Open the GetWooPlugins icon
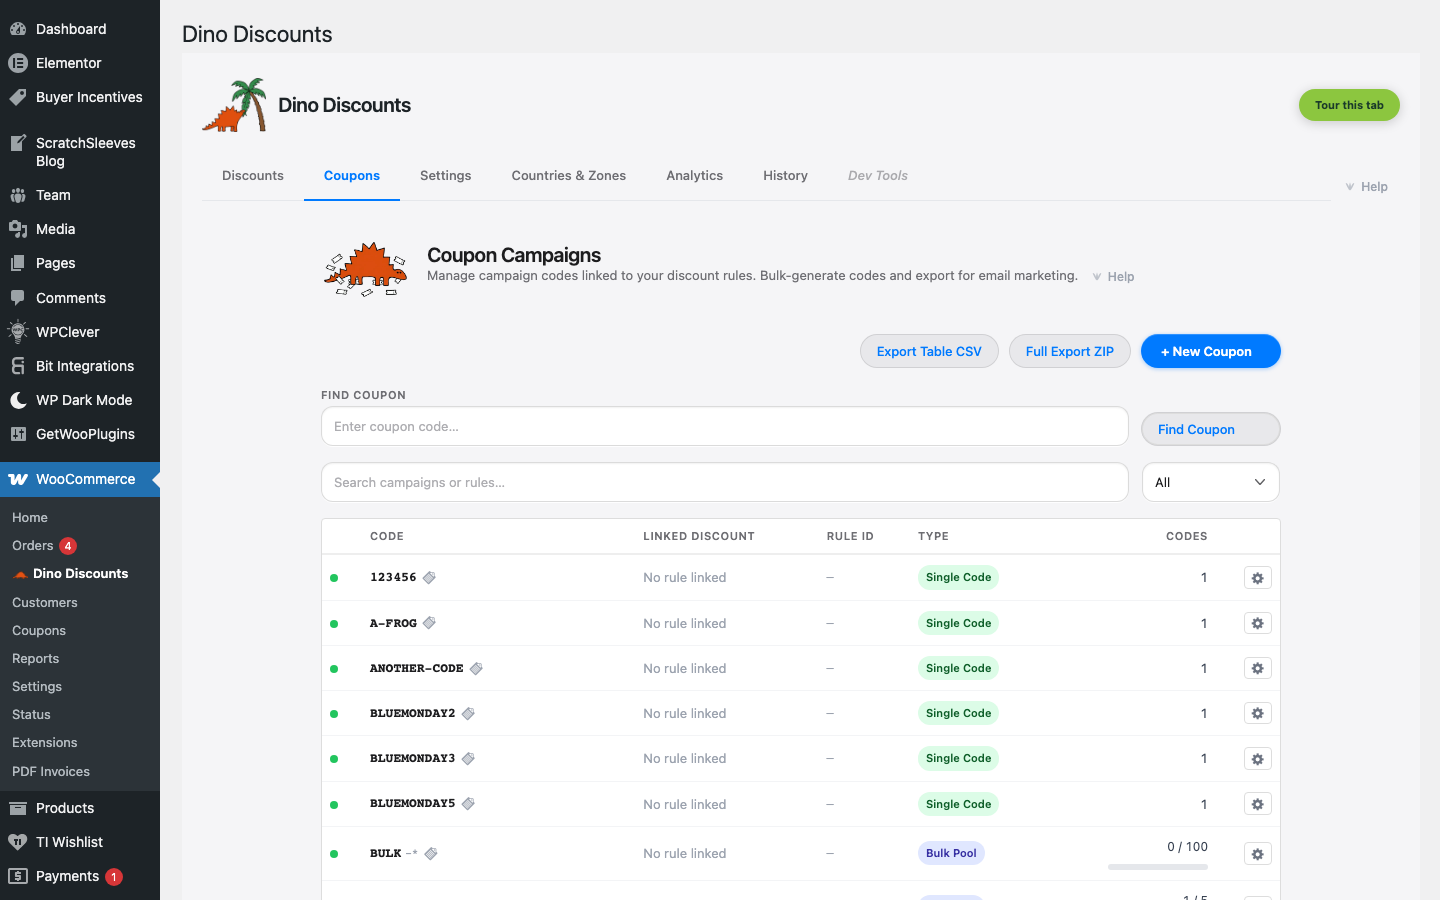 point(18,434)
